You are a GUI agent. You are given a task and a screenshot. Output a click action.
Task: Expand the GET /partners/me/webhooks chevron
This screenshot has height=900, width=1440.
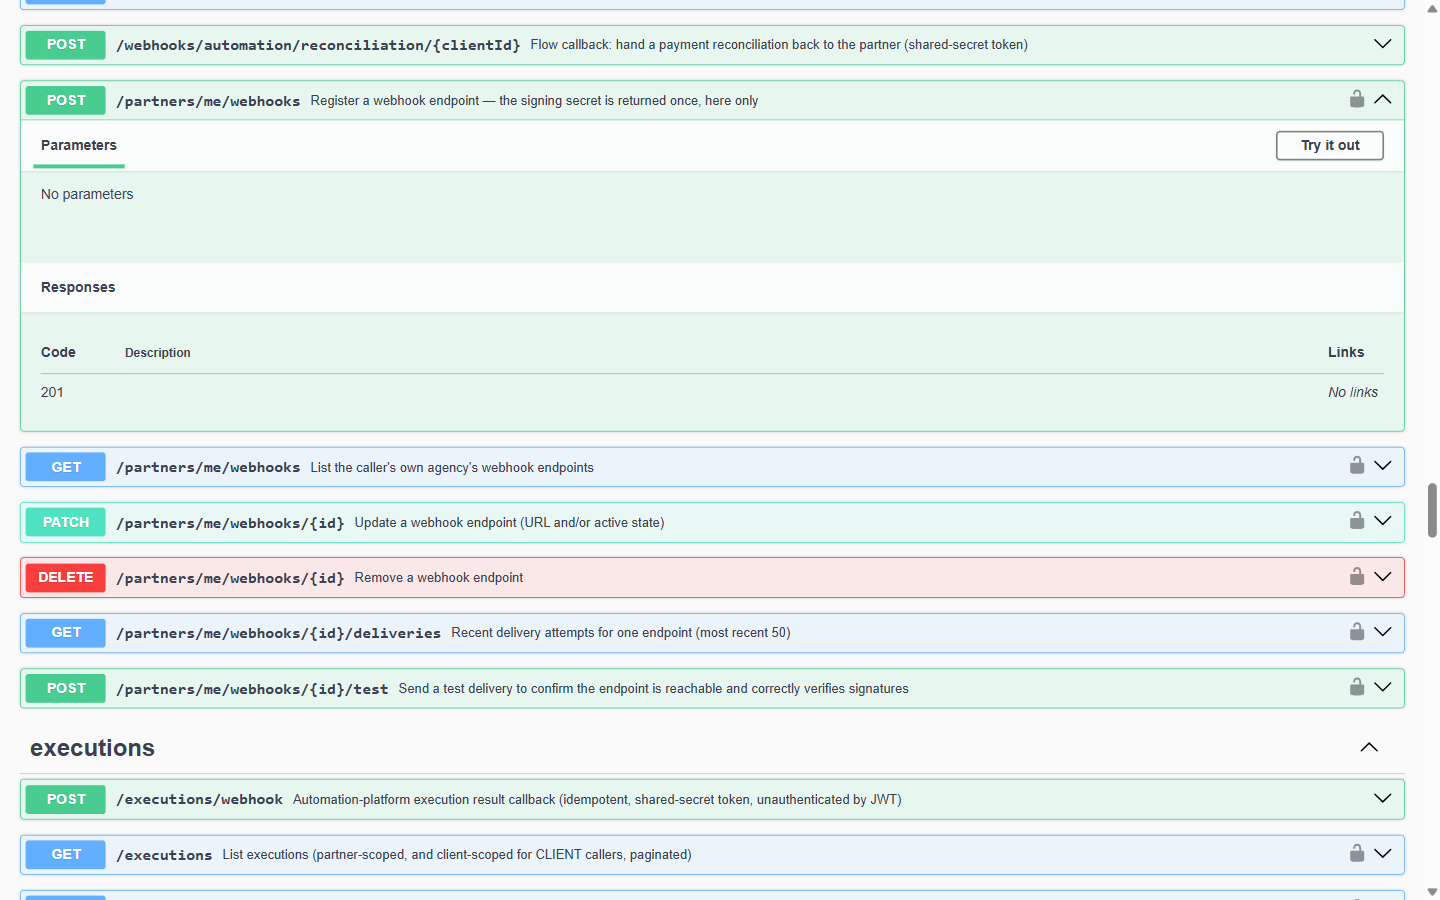(1383, 466)
